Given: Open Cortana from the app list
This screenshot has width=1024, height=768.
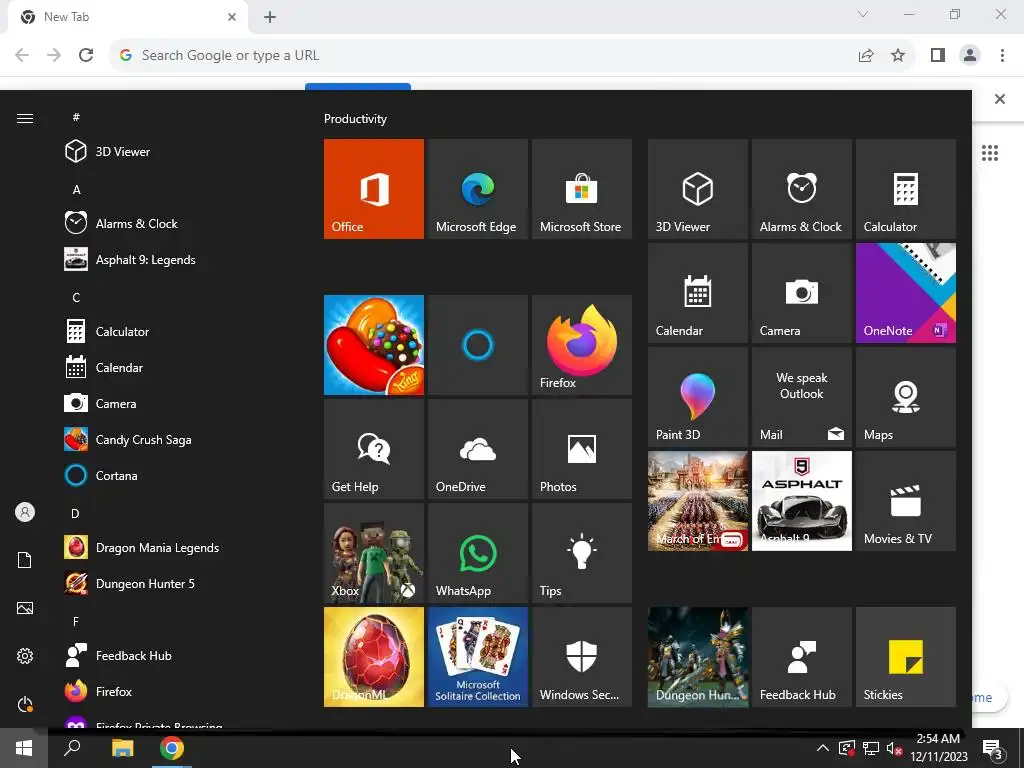Looking at the screenshot, I should point(176,475).
